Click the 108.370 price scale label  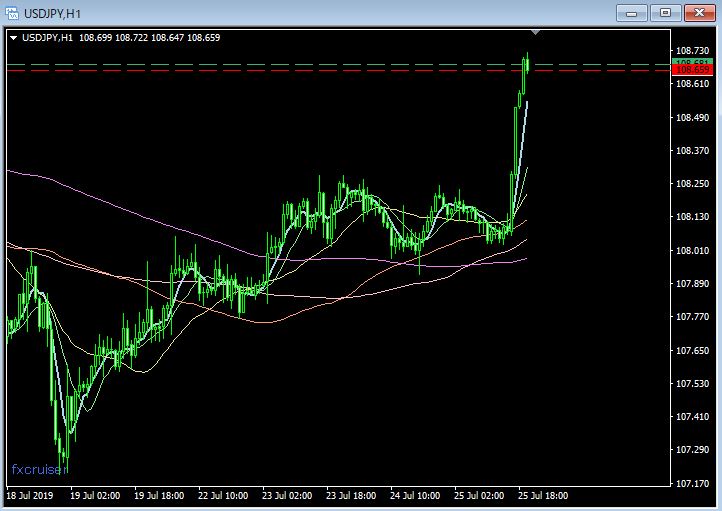click(x=692, y=151)
